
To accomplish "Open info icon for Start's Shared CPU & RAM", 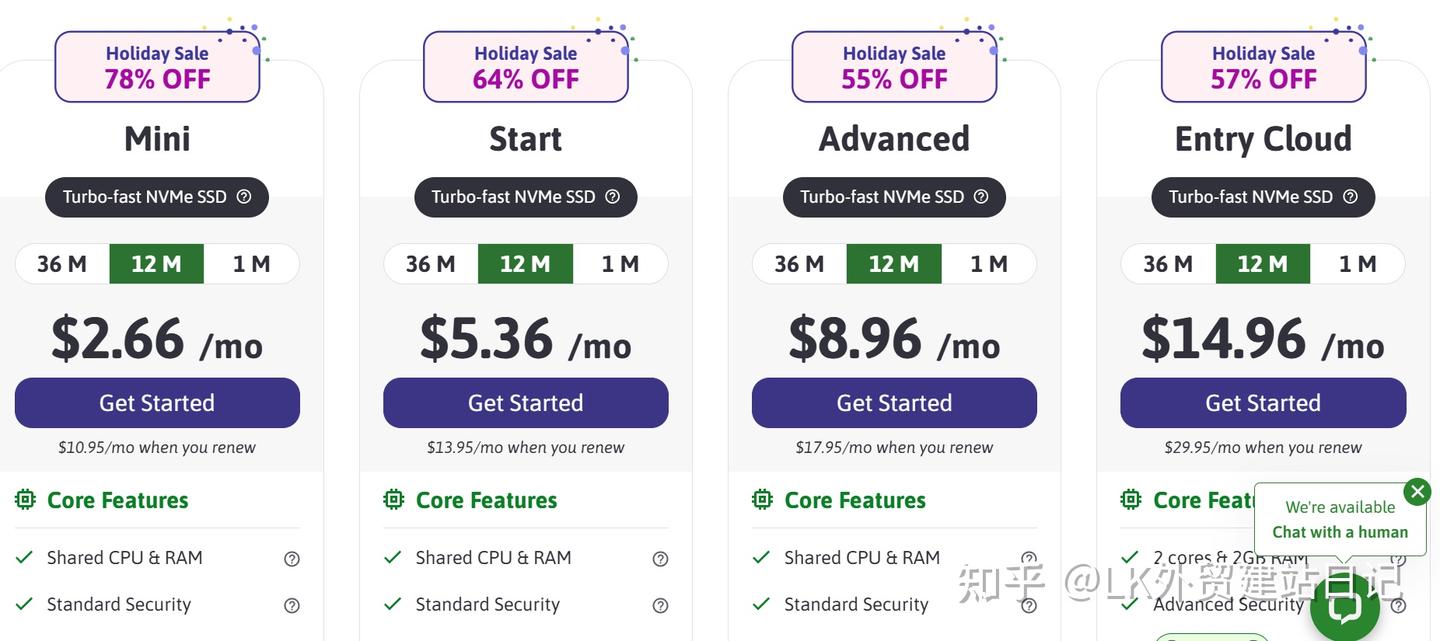I will tap(660, 559).
